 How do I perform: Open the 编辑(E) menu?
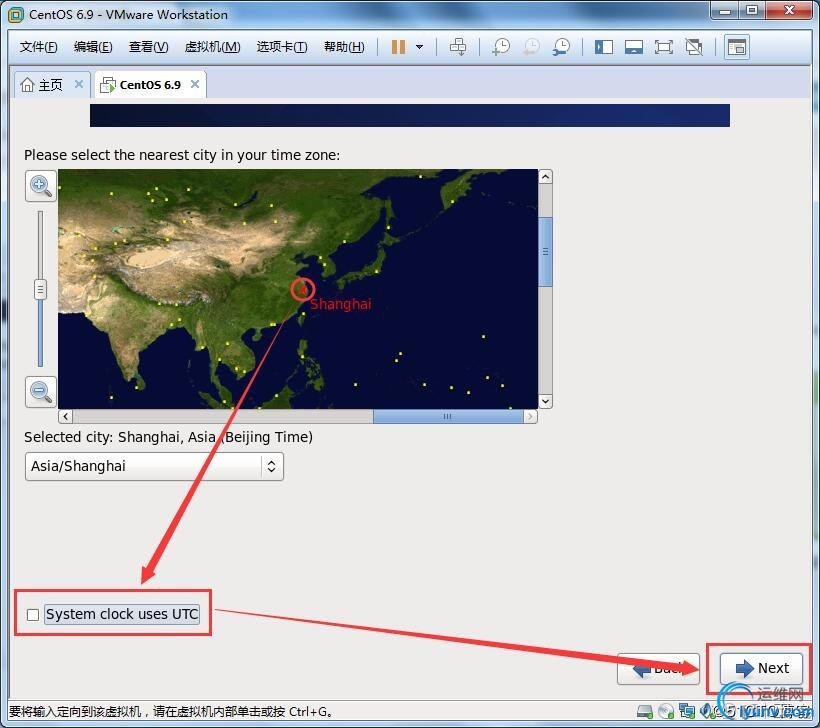tap(93, 47)
